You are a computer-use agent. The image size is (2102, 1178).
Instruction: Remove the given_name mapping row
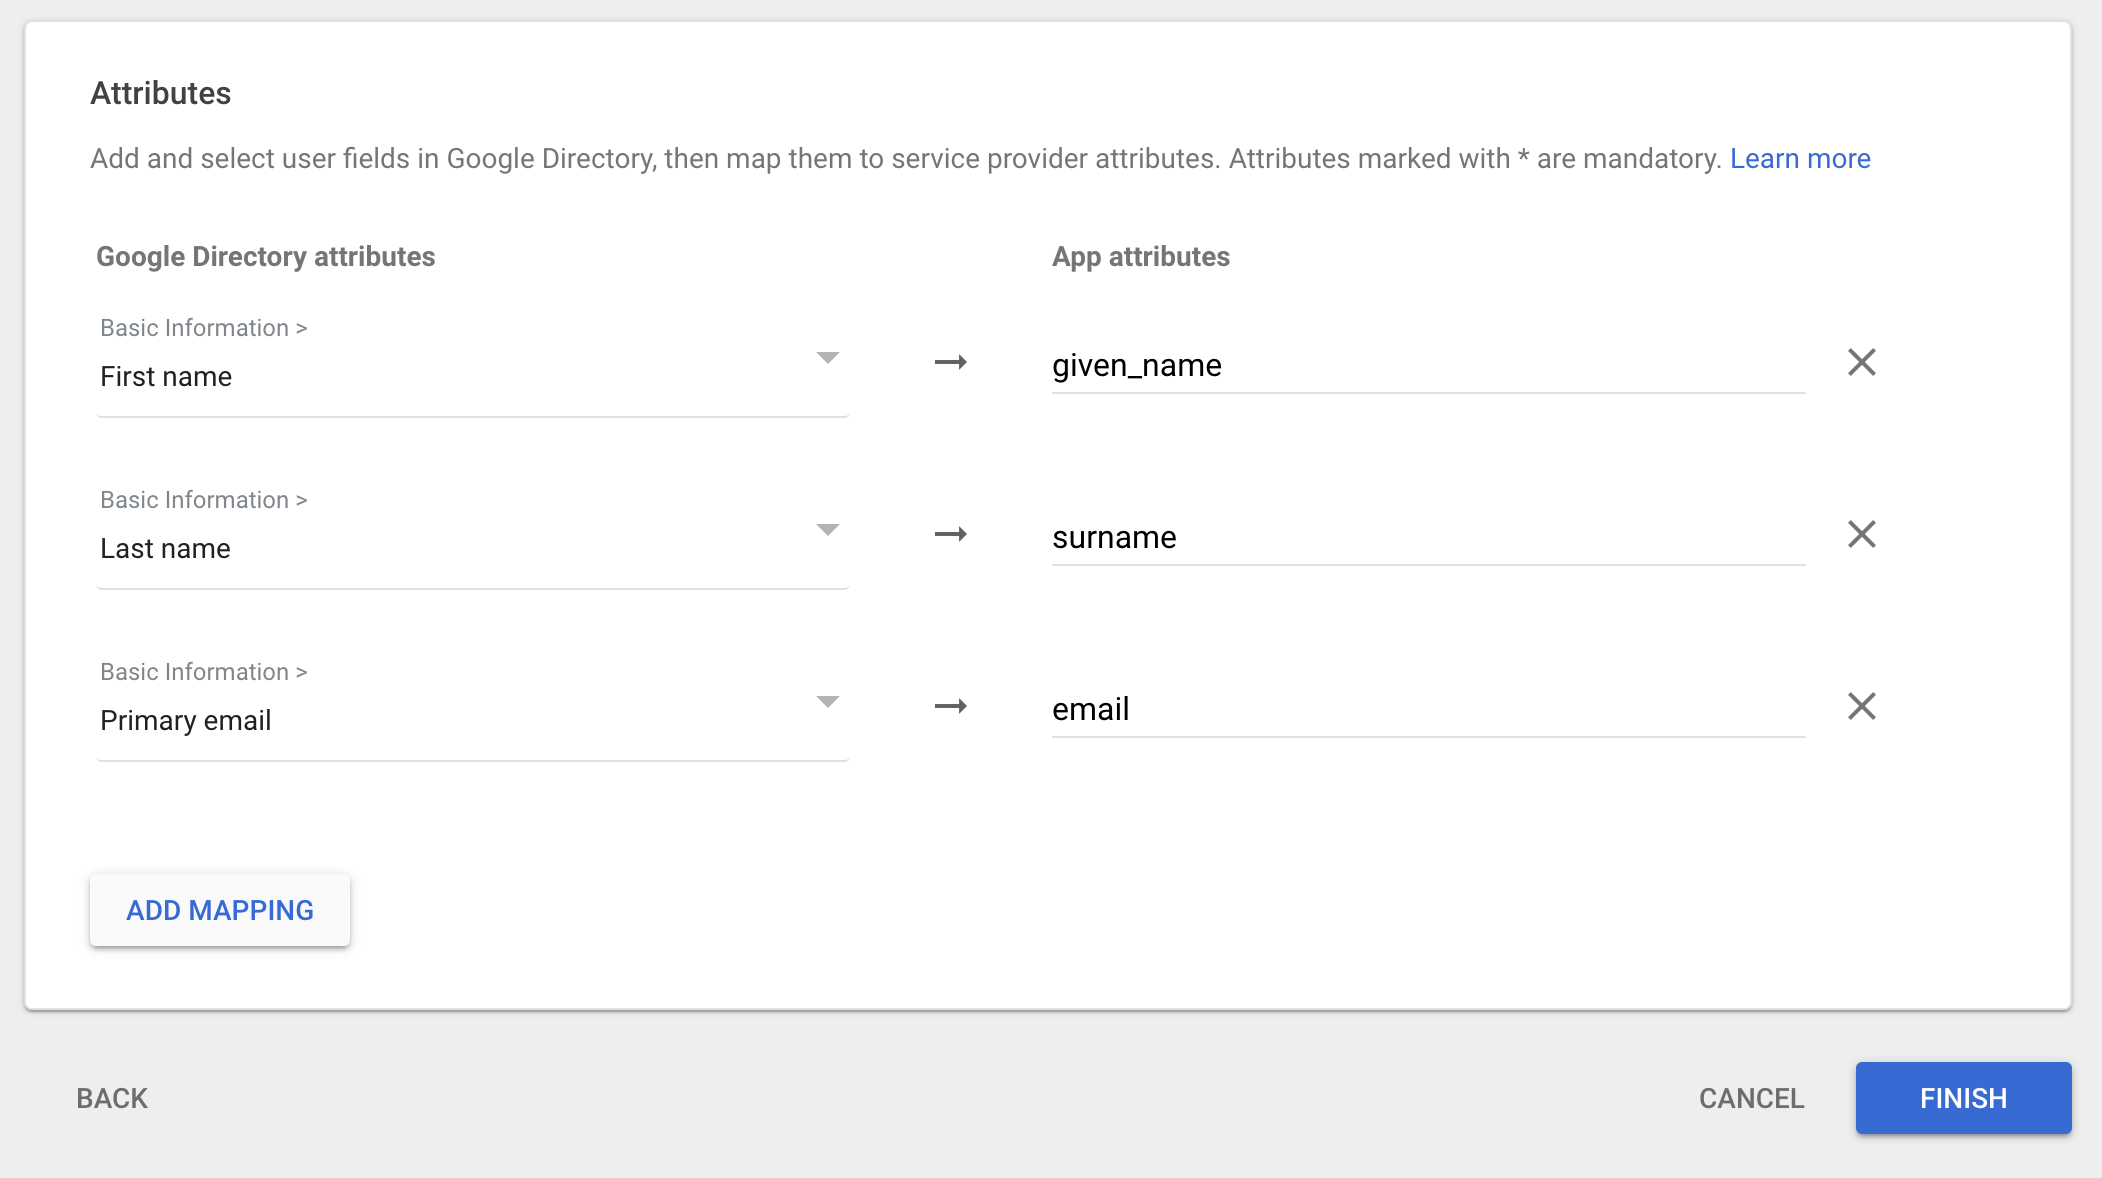pos(1861,362)
